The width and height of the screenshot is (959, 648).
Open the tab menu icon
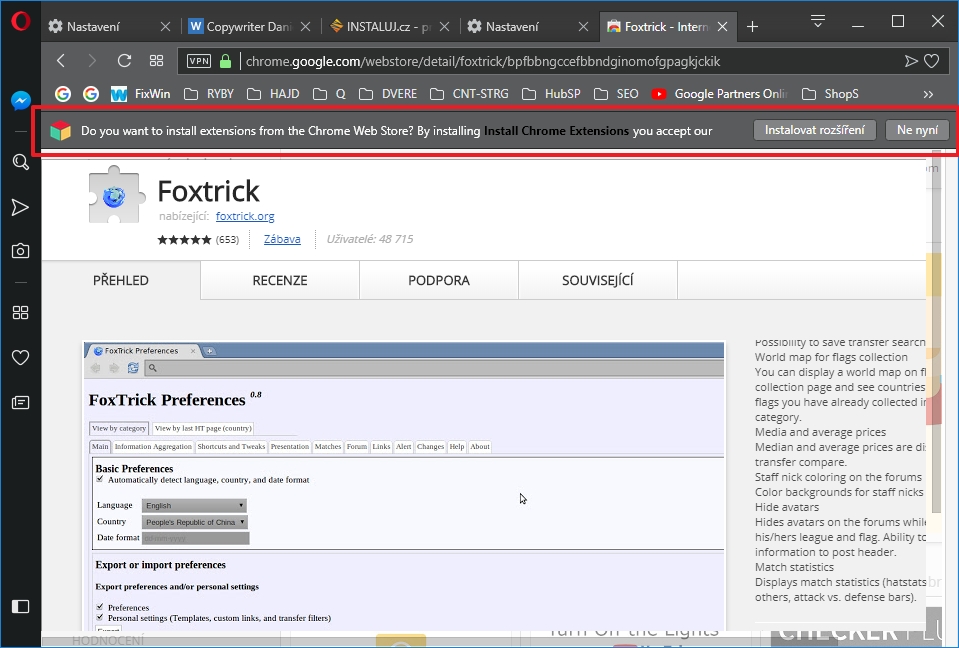point(818,21)
